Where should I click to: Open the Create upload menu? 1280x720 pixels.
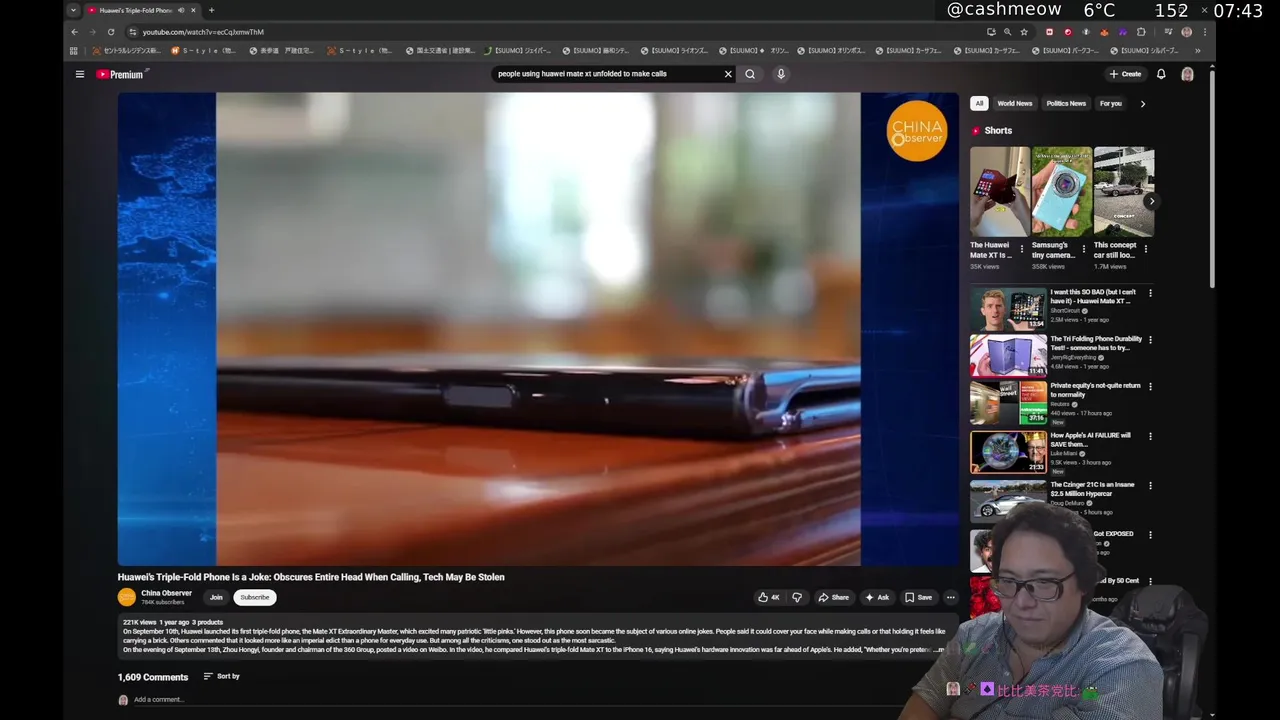(1125, 74)
